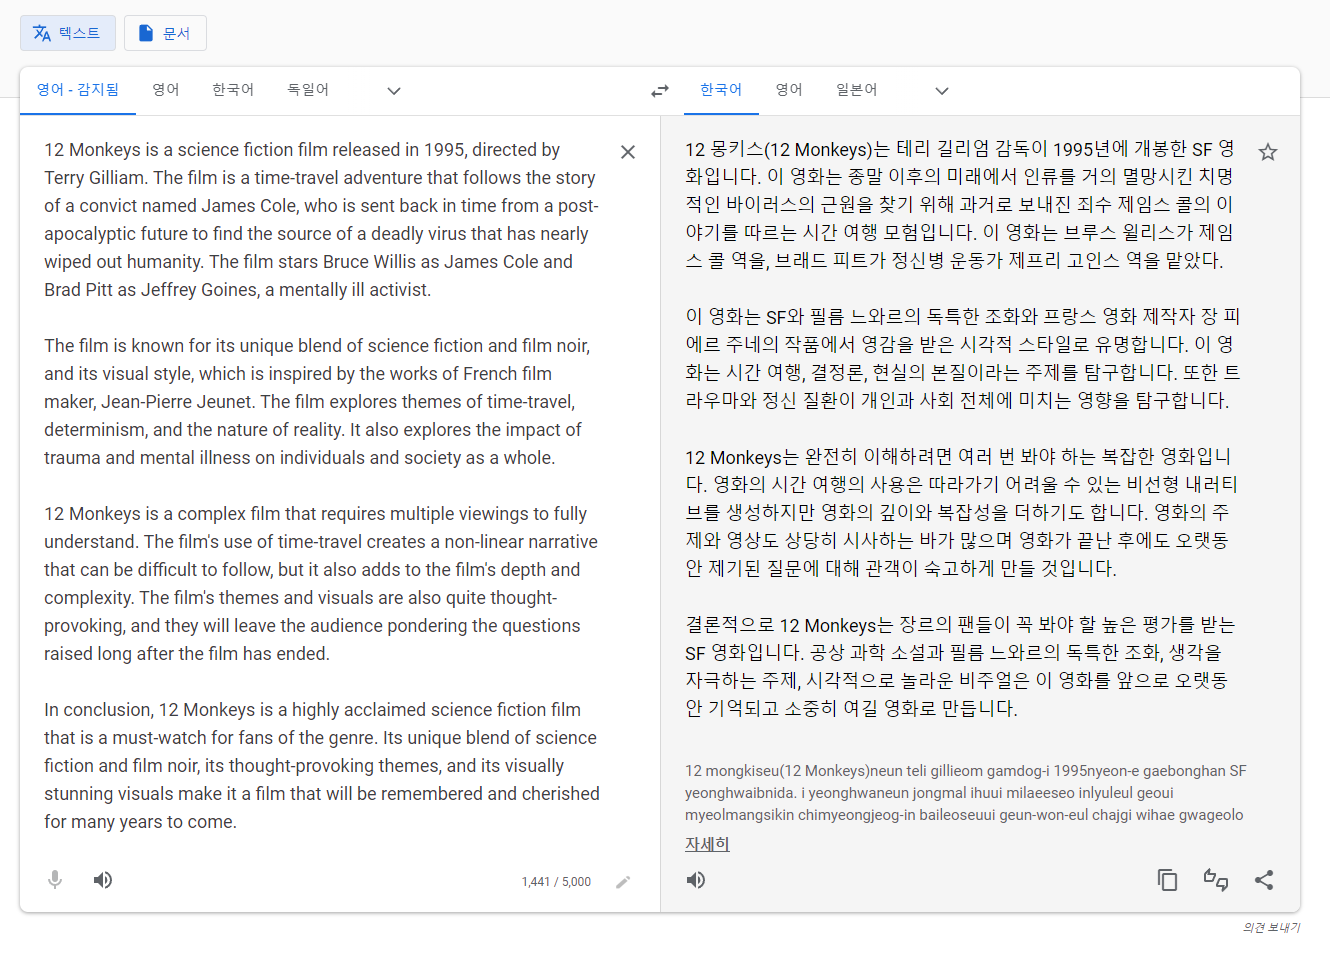Select 한국어 target language tab
Screen dimensions: 1330x955
pyautogui.click(x=721, y=90)
